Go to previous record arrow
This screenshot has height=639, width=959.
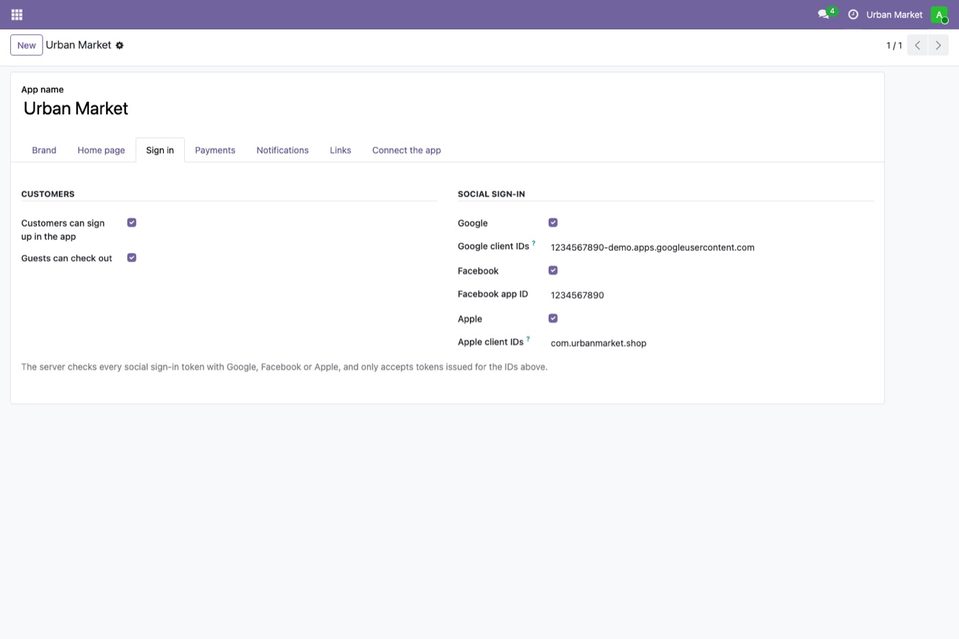[x=917, y=45]
